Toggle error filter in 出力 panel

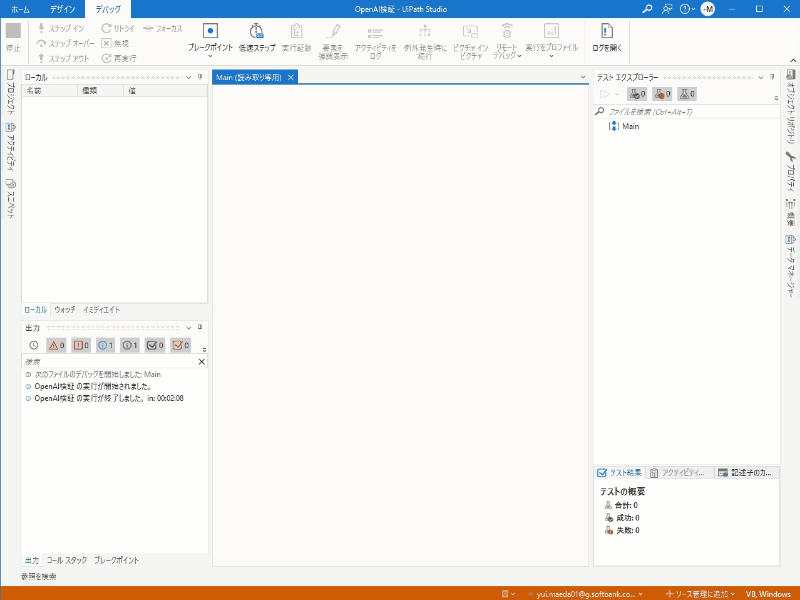click(81, 345)
